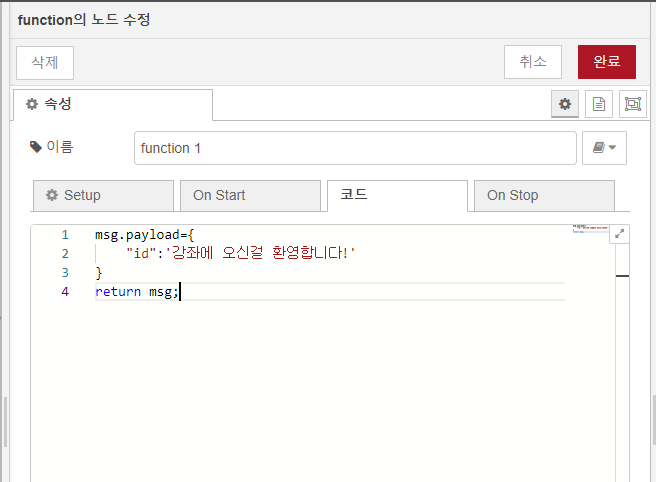This screenshot has height=482, width=656.
Task: Click the red 완료 done button
Action: (x=607, y=62)
